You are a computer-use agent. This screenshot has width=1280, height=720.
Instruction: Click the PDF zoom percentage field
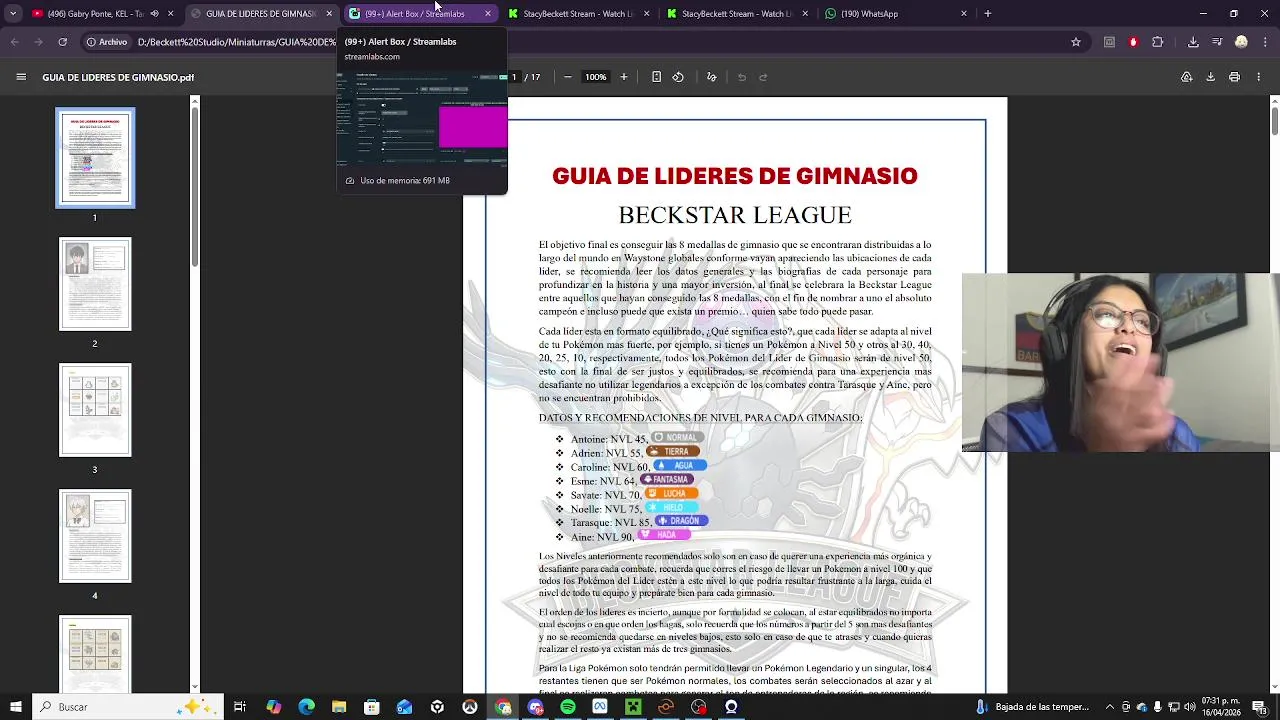(x=596, y=77)
